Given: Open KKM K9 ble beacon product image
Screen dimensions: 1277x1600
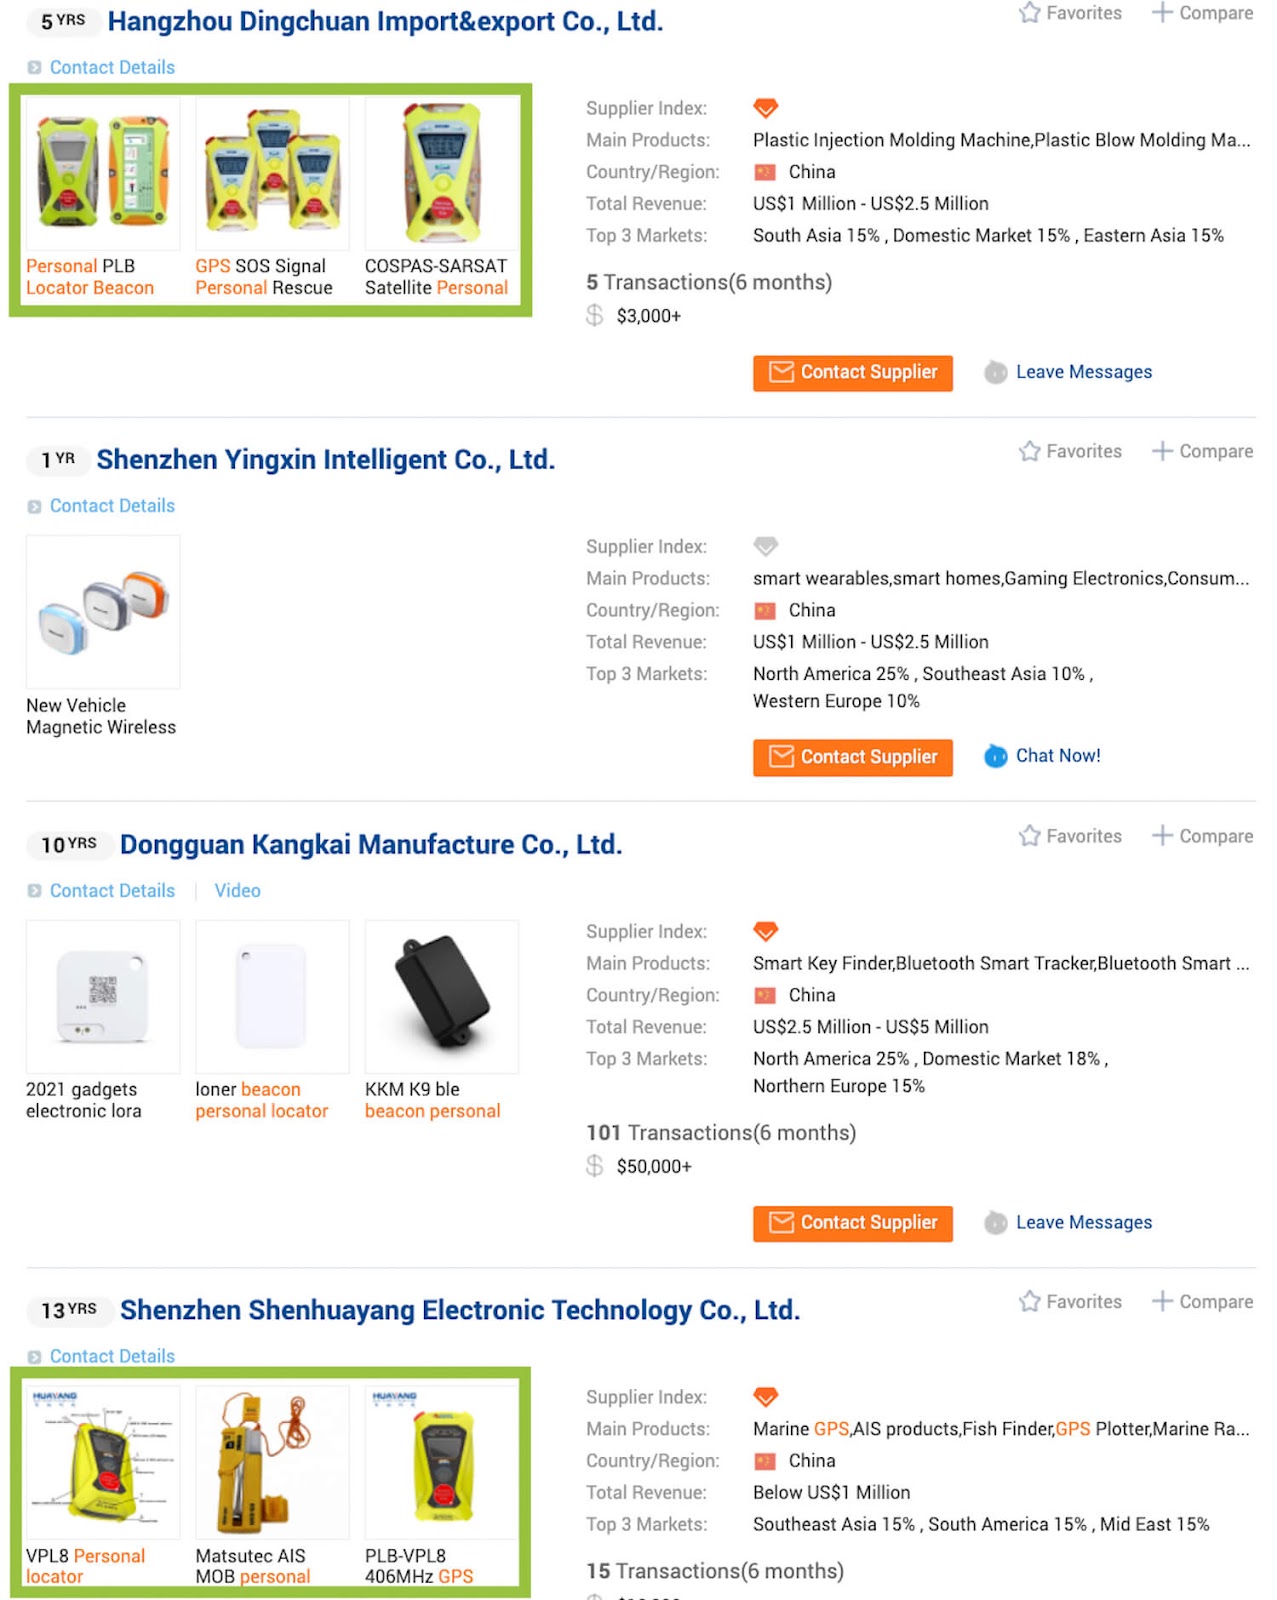Looking at the screenshot, I should click(x=442, y=997).
